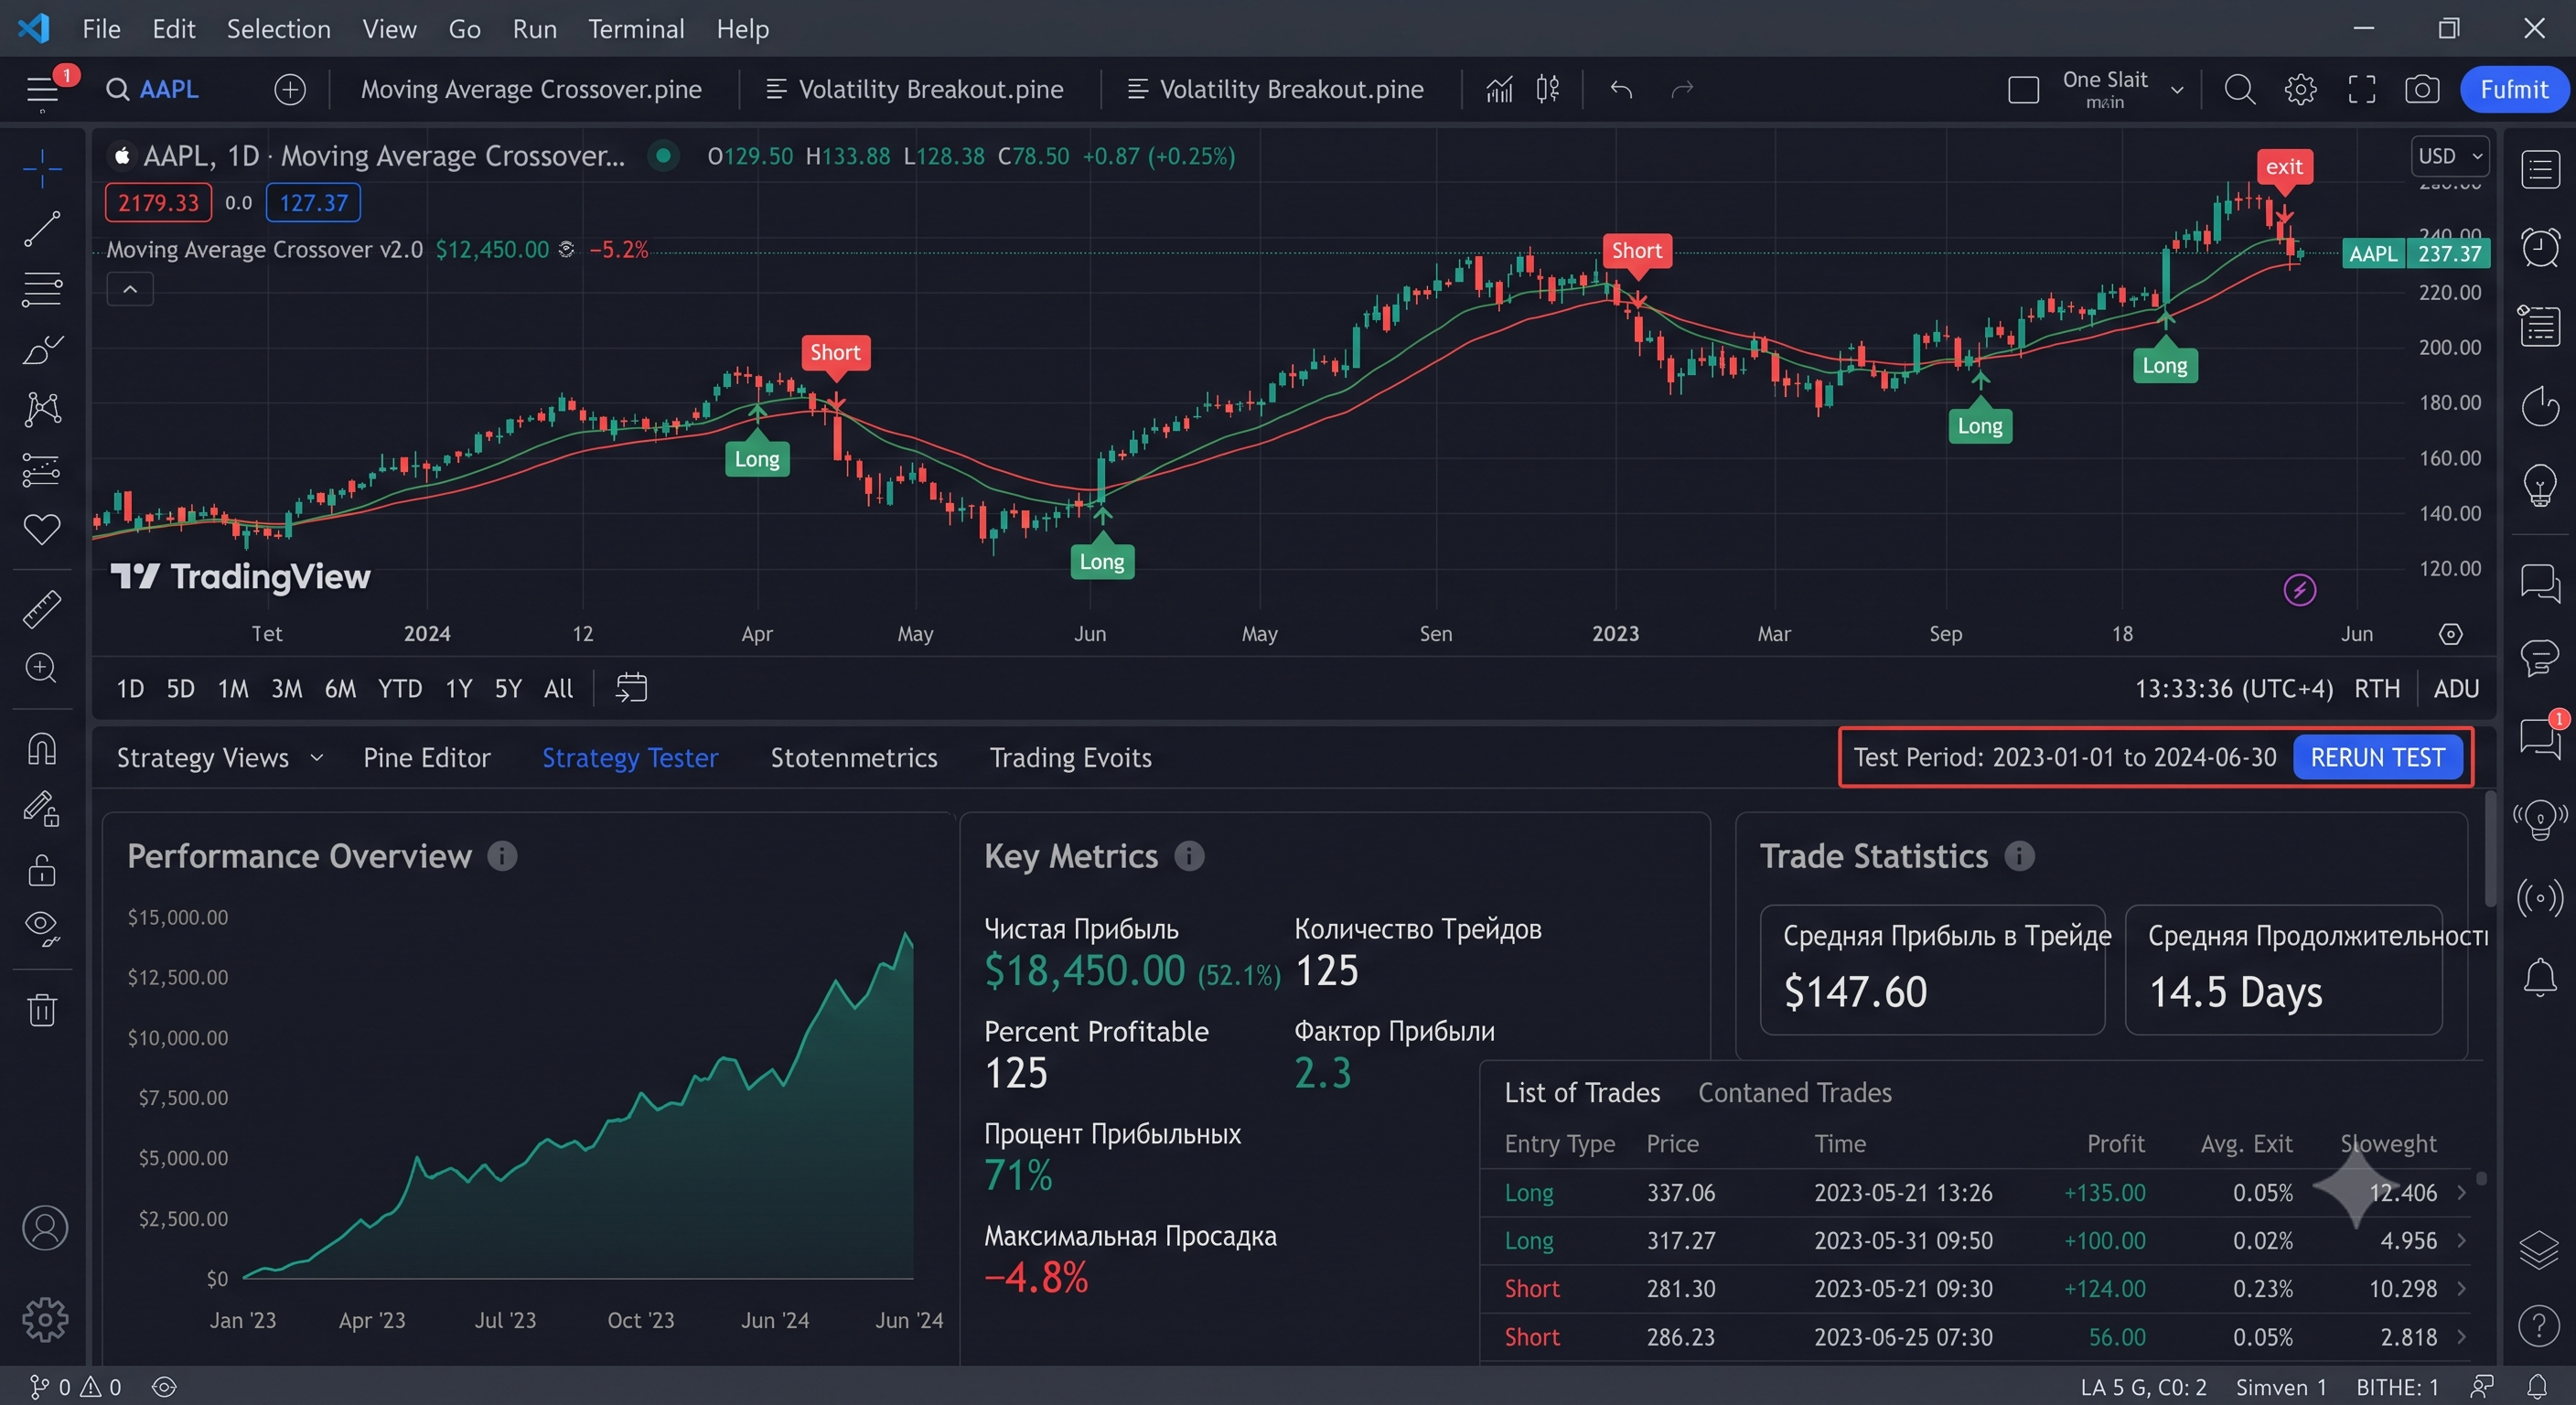Image resolution: width=2576 pixels, height=1405 pixels.
Task: Toggle lock all drawings
Action: [42, 869]
